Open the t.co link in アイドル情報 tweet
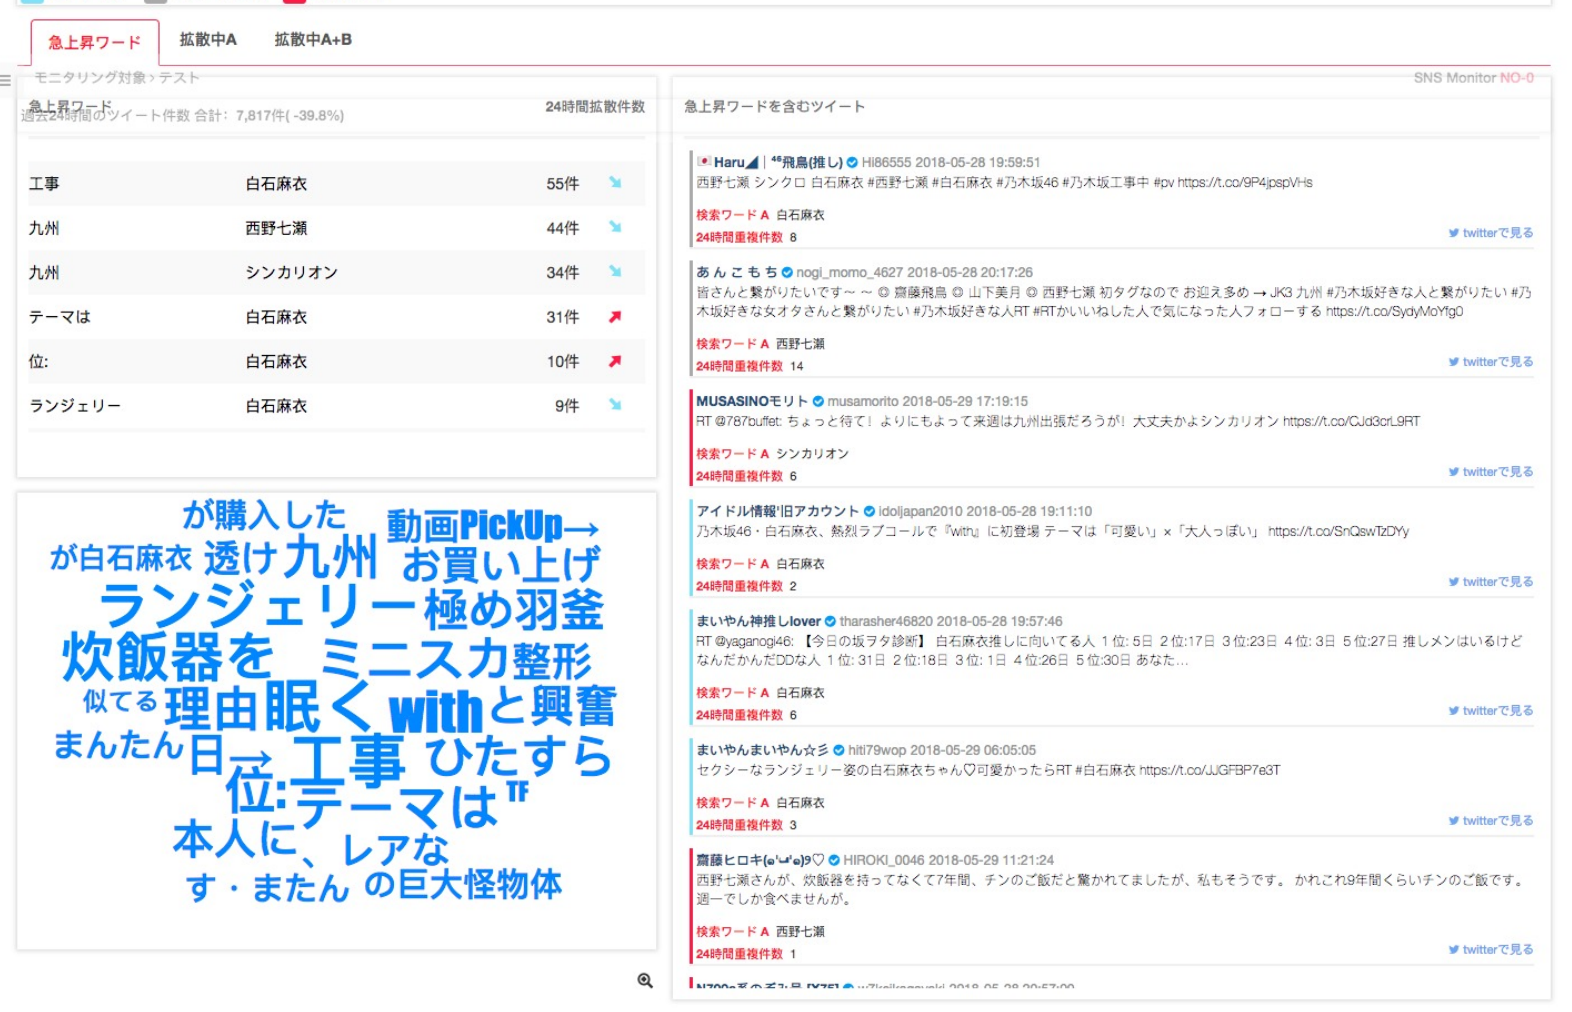 pyautogui.click(x=1338, y=532)
